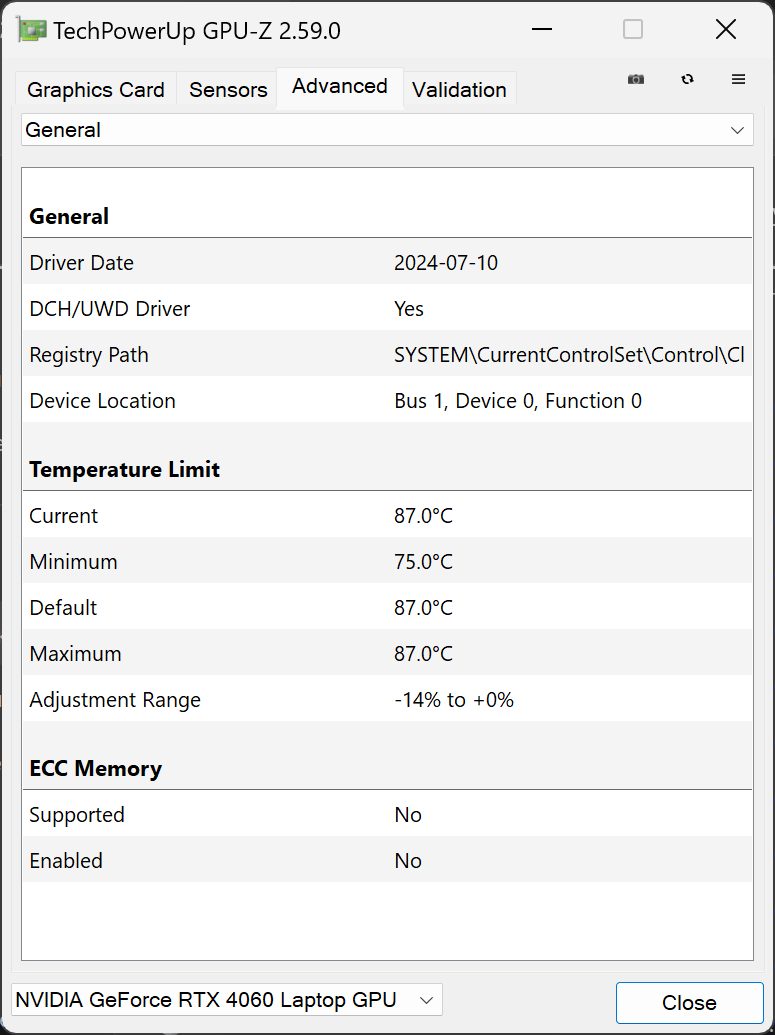Switch to the Sensors tab

(x=227, y=89)
